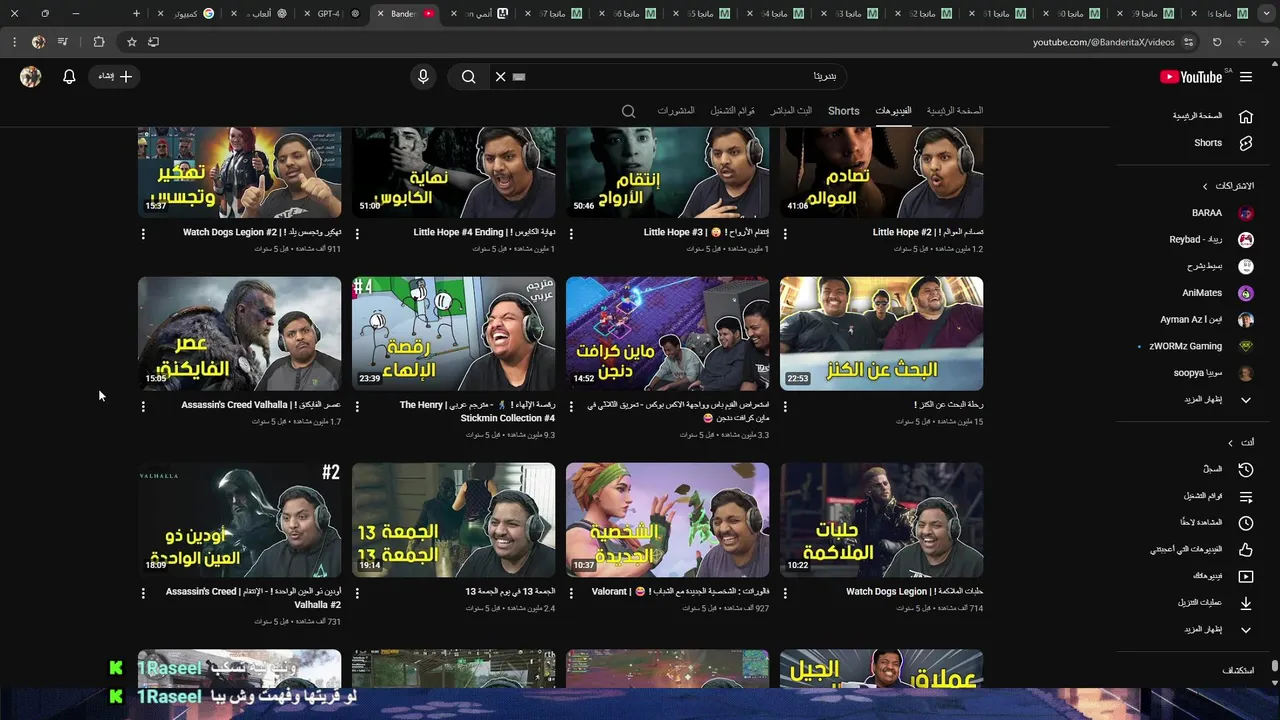Search within channel using tab-row magnifier
Viewport: 1280px width, 720px height.
[x=628, y=111]
